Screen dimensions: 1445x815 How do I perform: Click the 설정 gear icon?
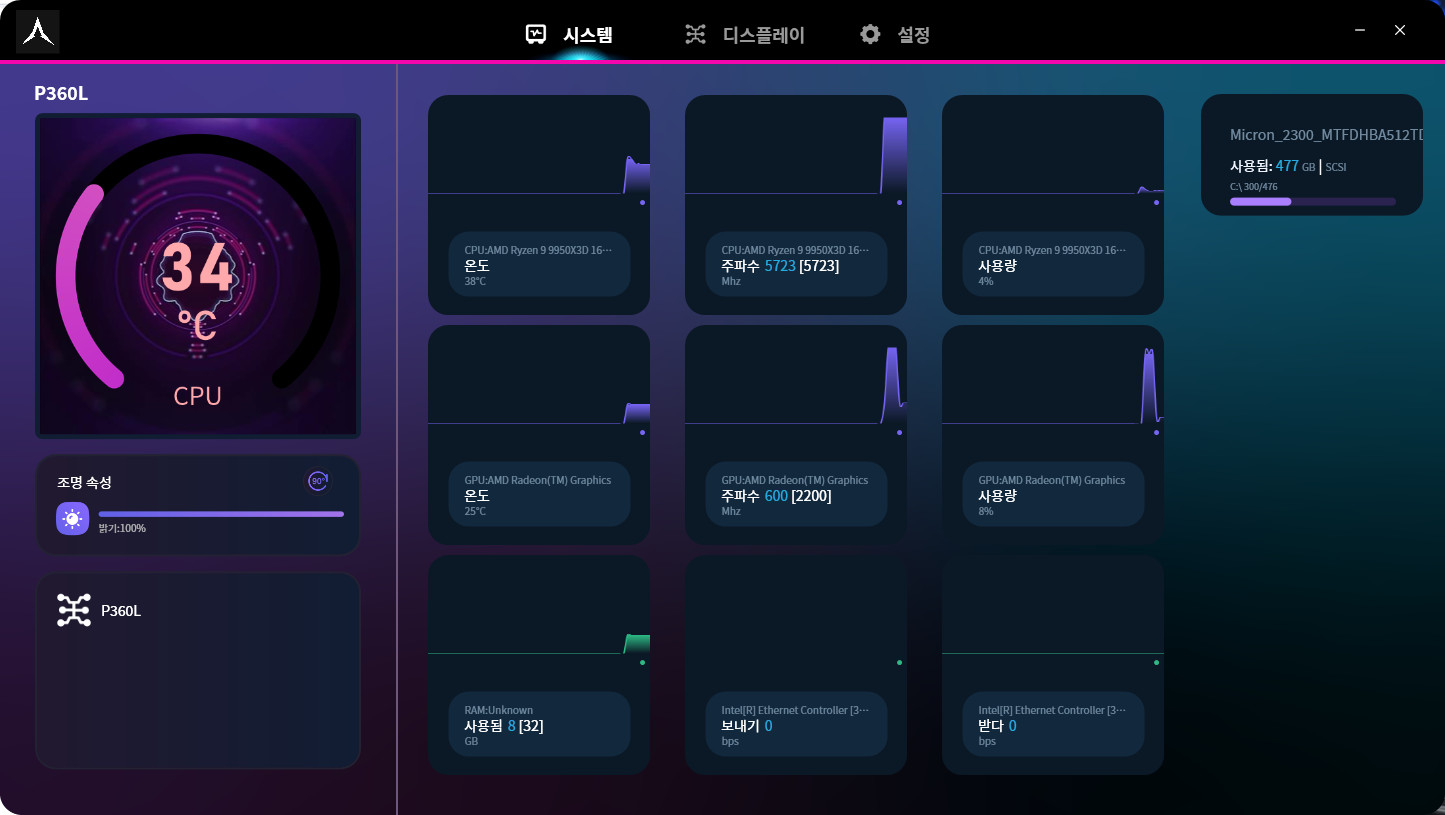tap(870, 35)
